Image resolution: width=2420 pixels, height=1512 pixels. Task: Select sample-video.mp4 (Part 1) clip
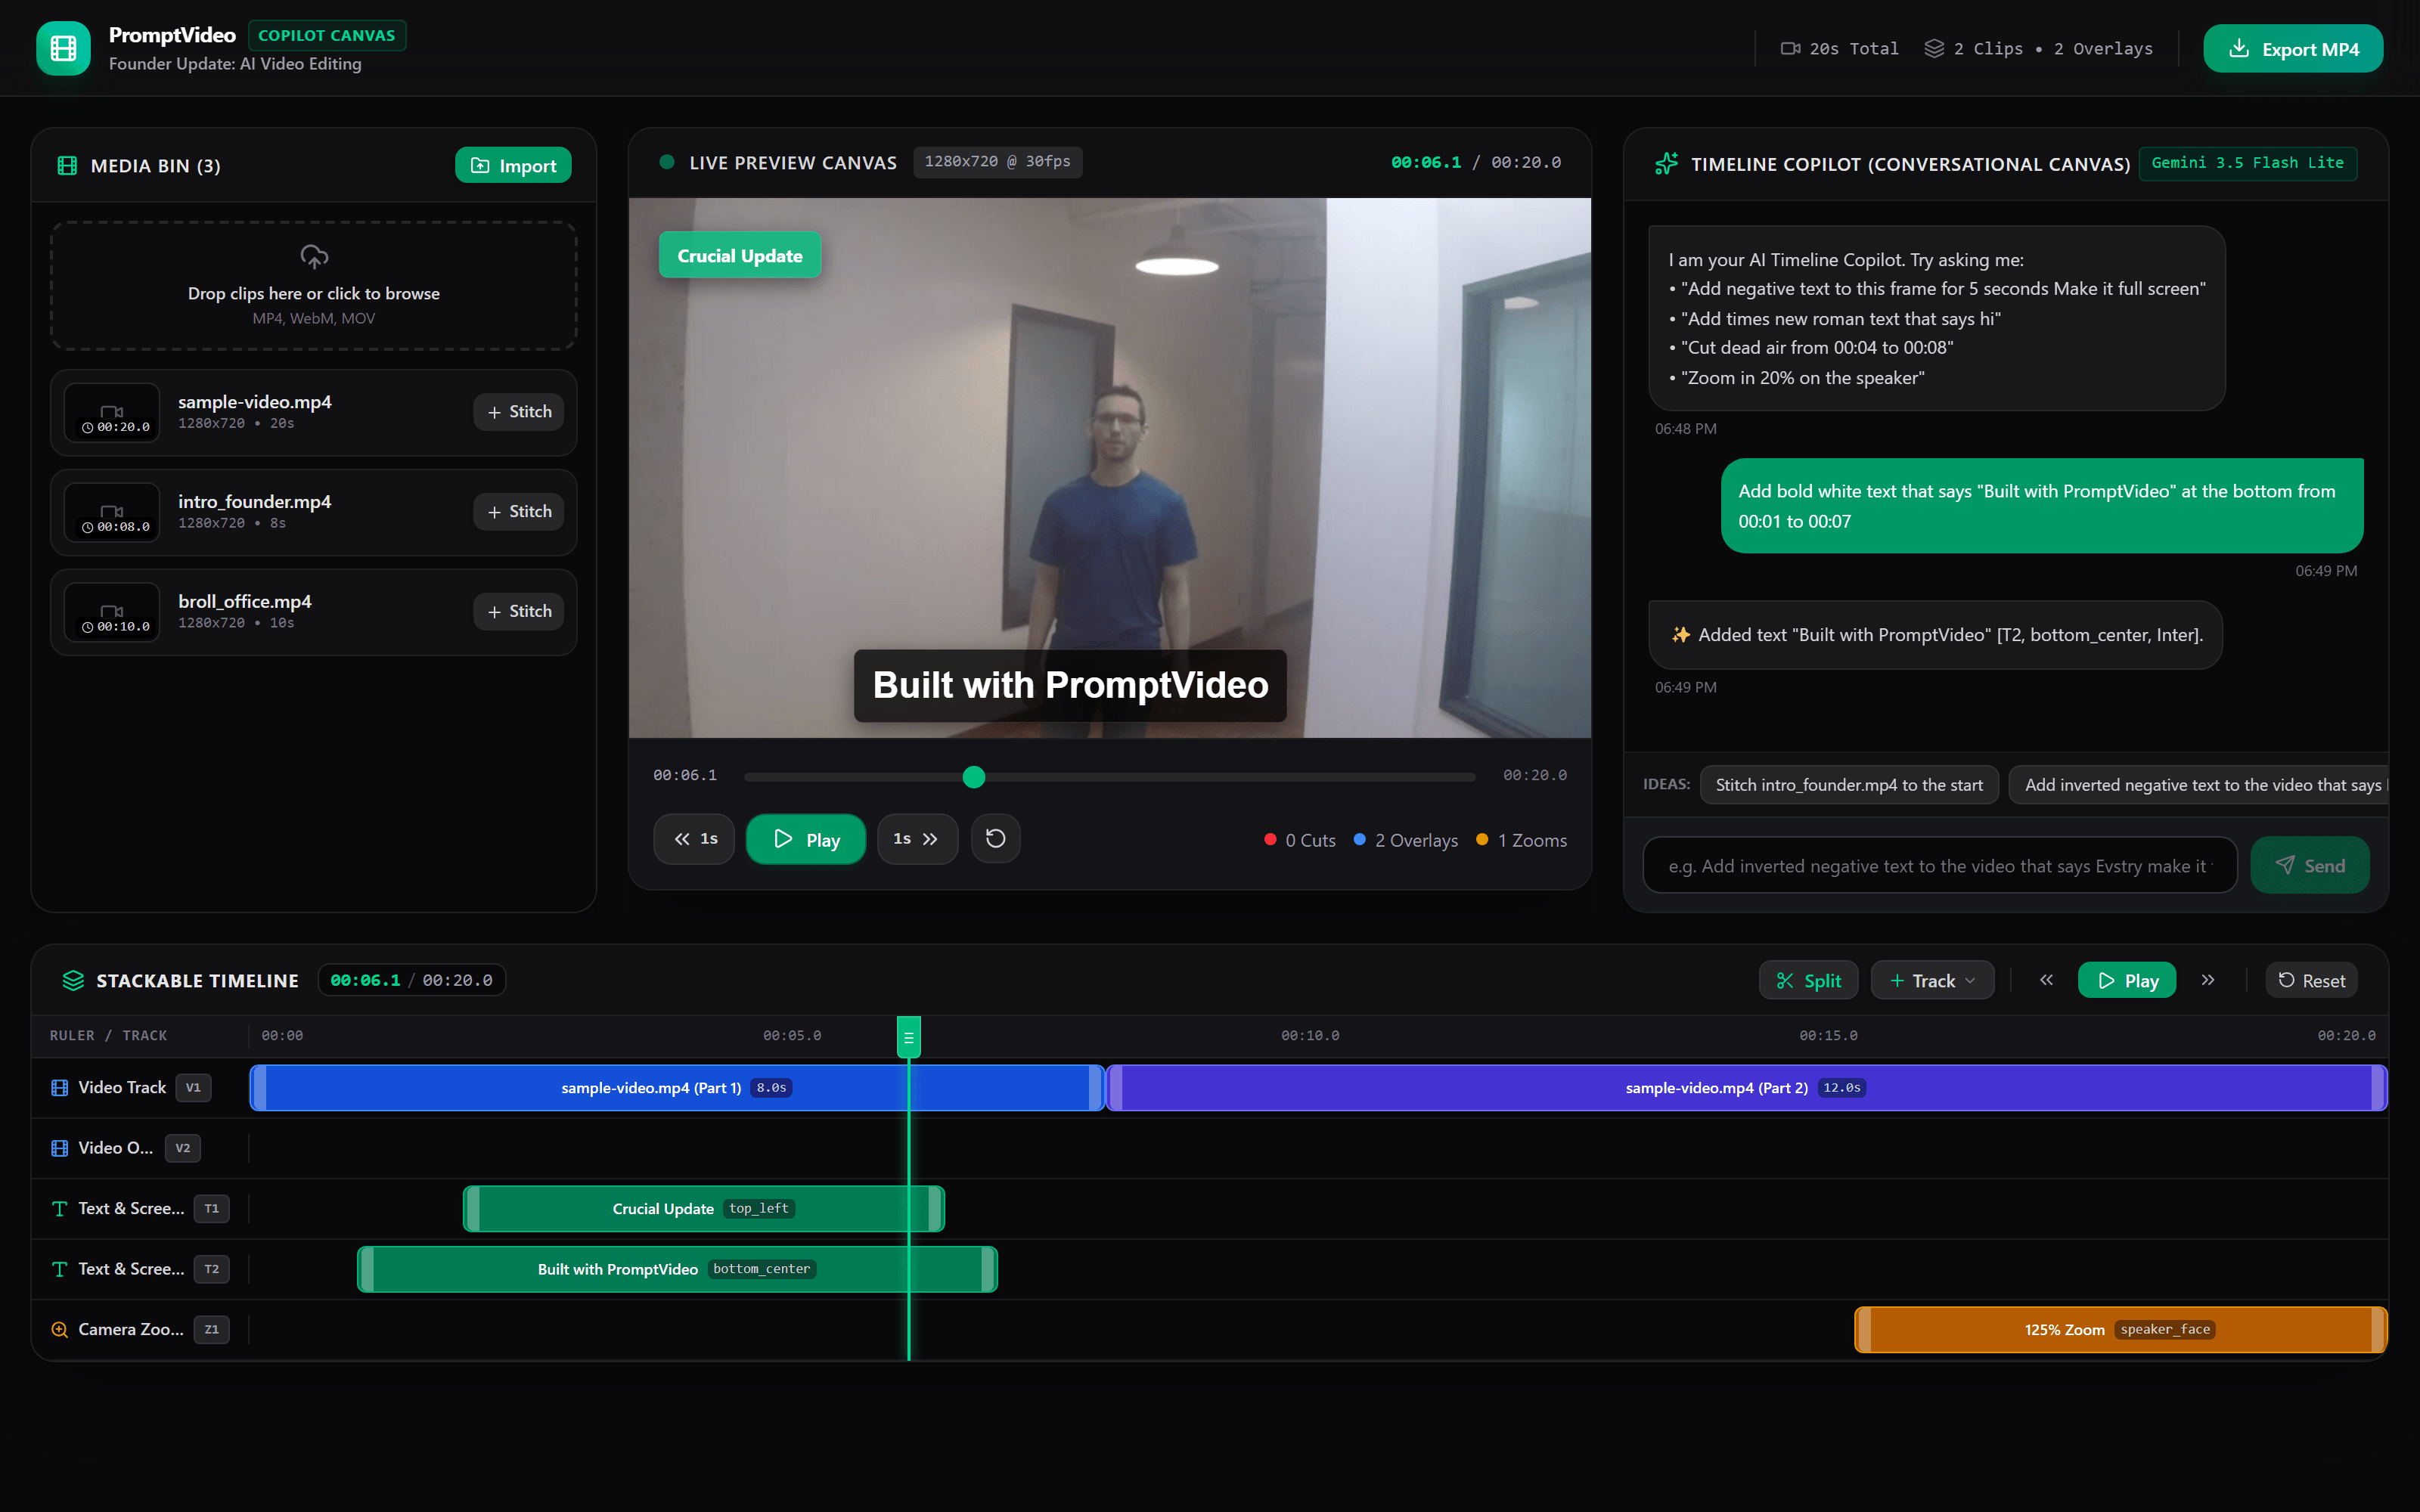(x=677, y=1088)
